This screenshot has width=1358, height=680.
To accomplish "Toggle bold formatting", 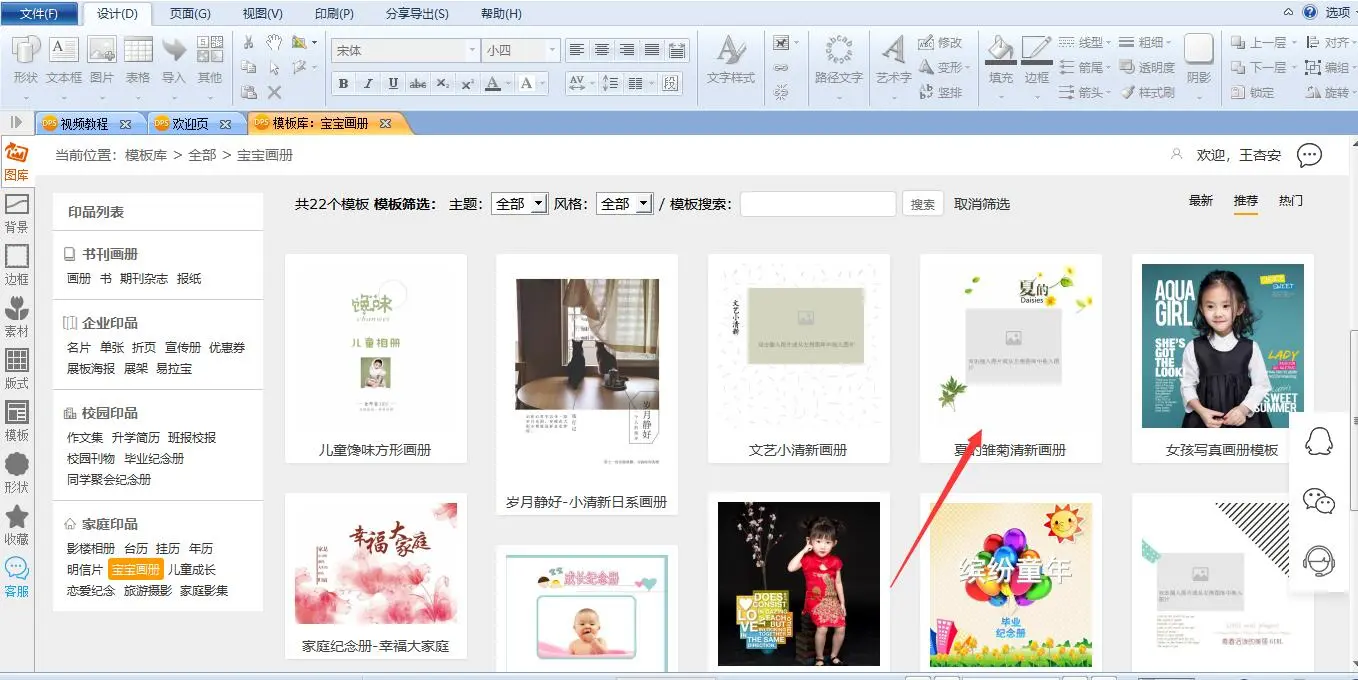I will 344,84.
